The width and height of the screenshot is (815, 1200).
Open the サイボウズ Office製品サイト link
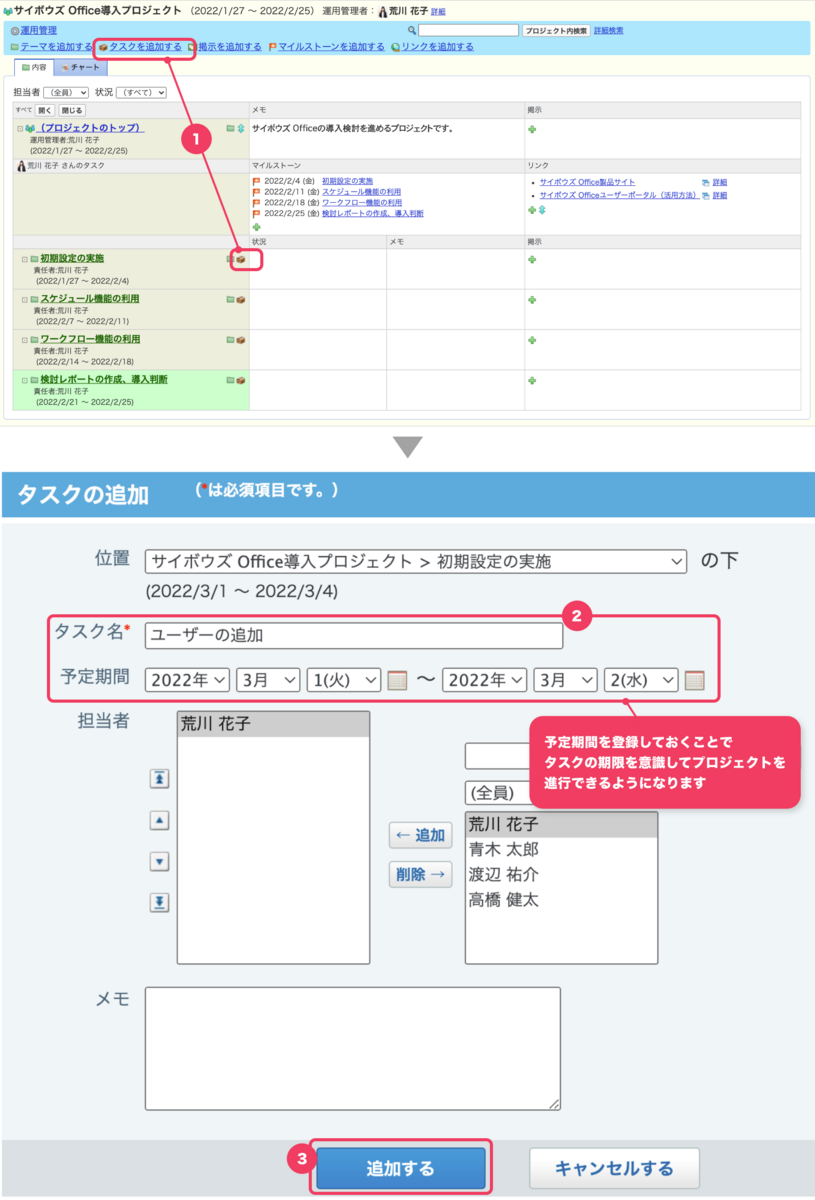pyautogui.click(x=587, y=183)
